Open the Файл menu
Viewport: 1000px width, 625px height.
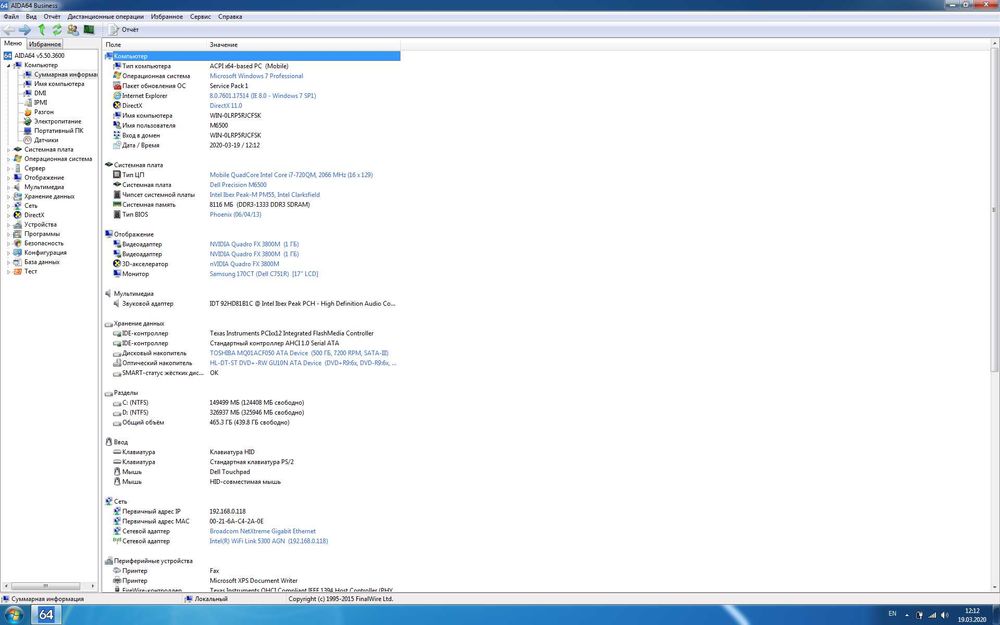point(11,17)
